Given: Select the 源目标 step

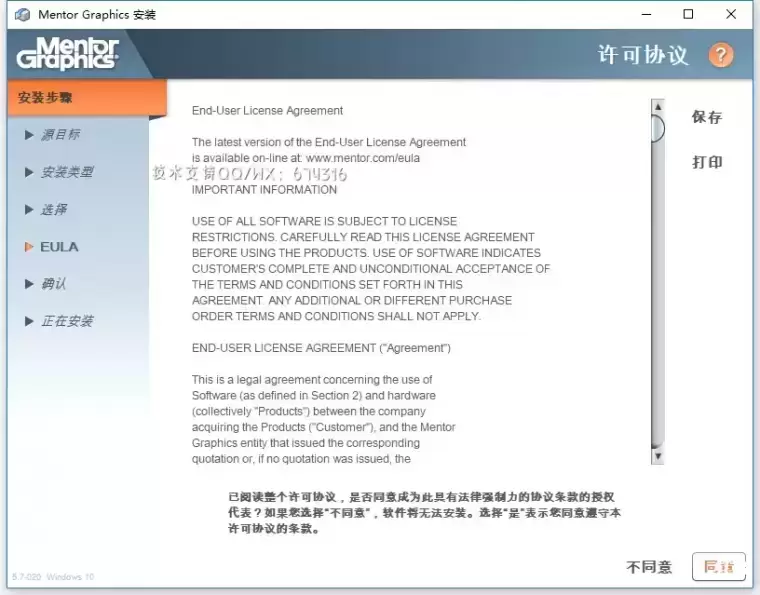Looking at the screenshot, I should [60, 135].
